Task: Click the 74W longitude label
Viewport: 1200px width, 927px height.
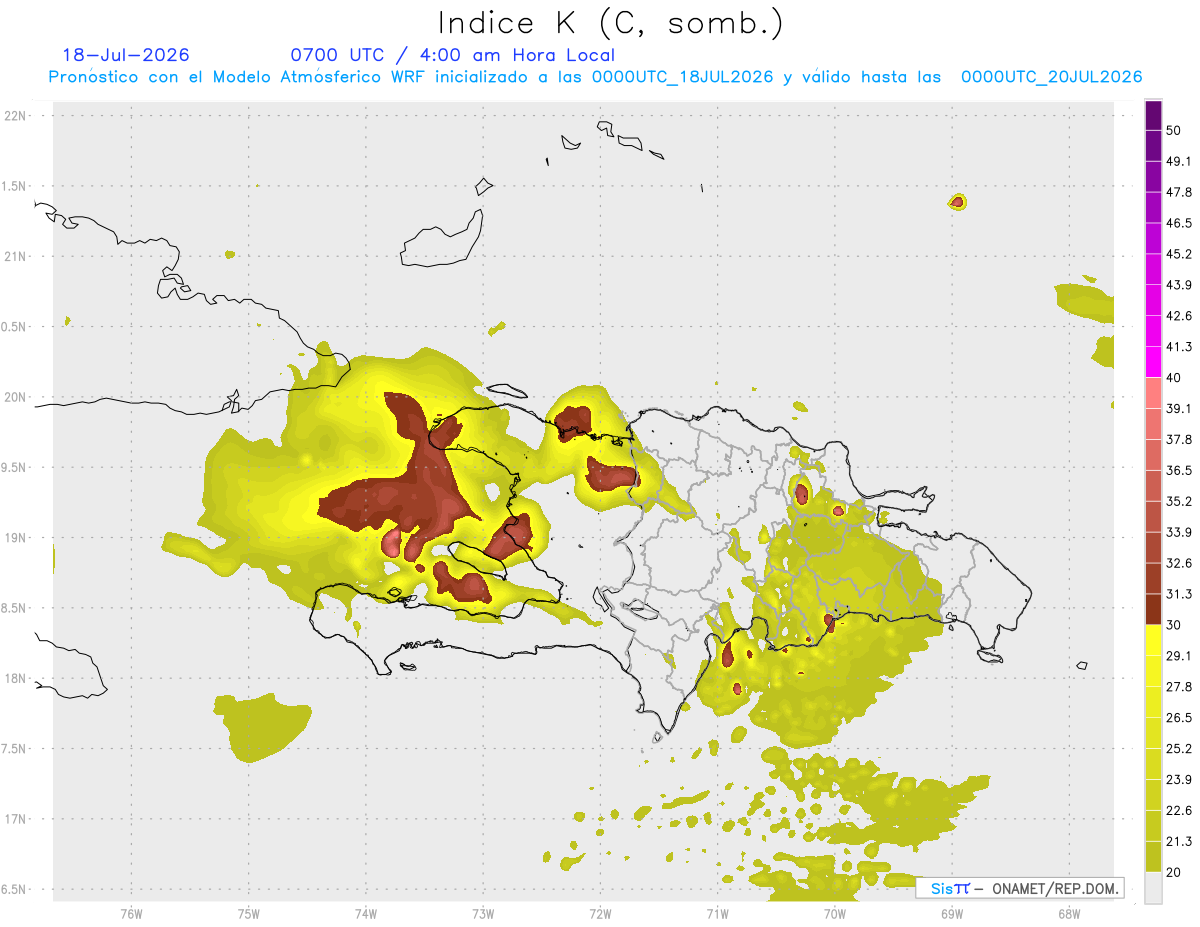Action: (x=366, y=914)
